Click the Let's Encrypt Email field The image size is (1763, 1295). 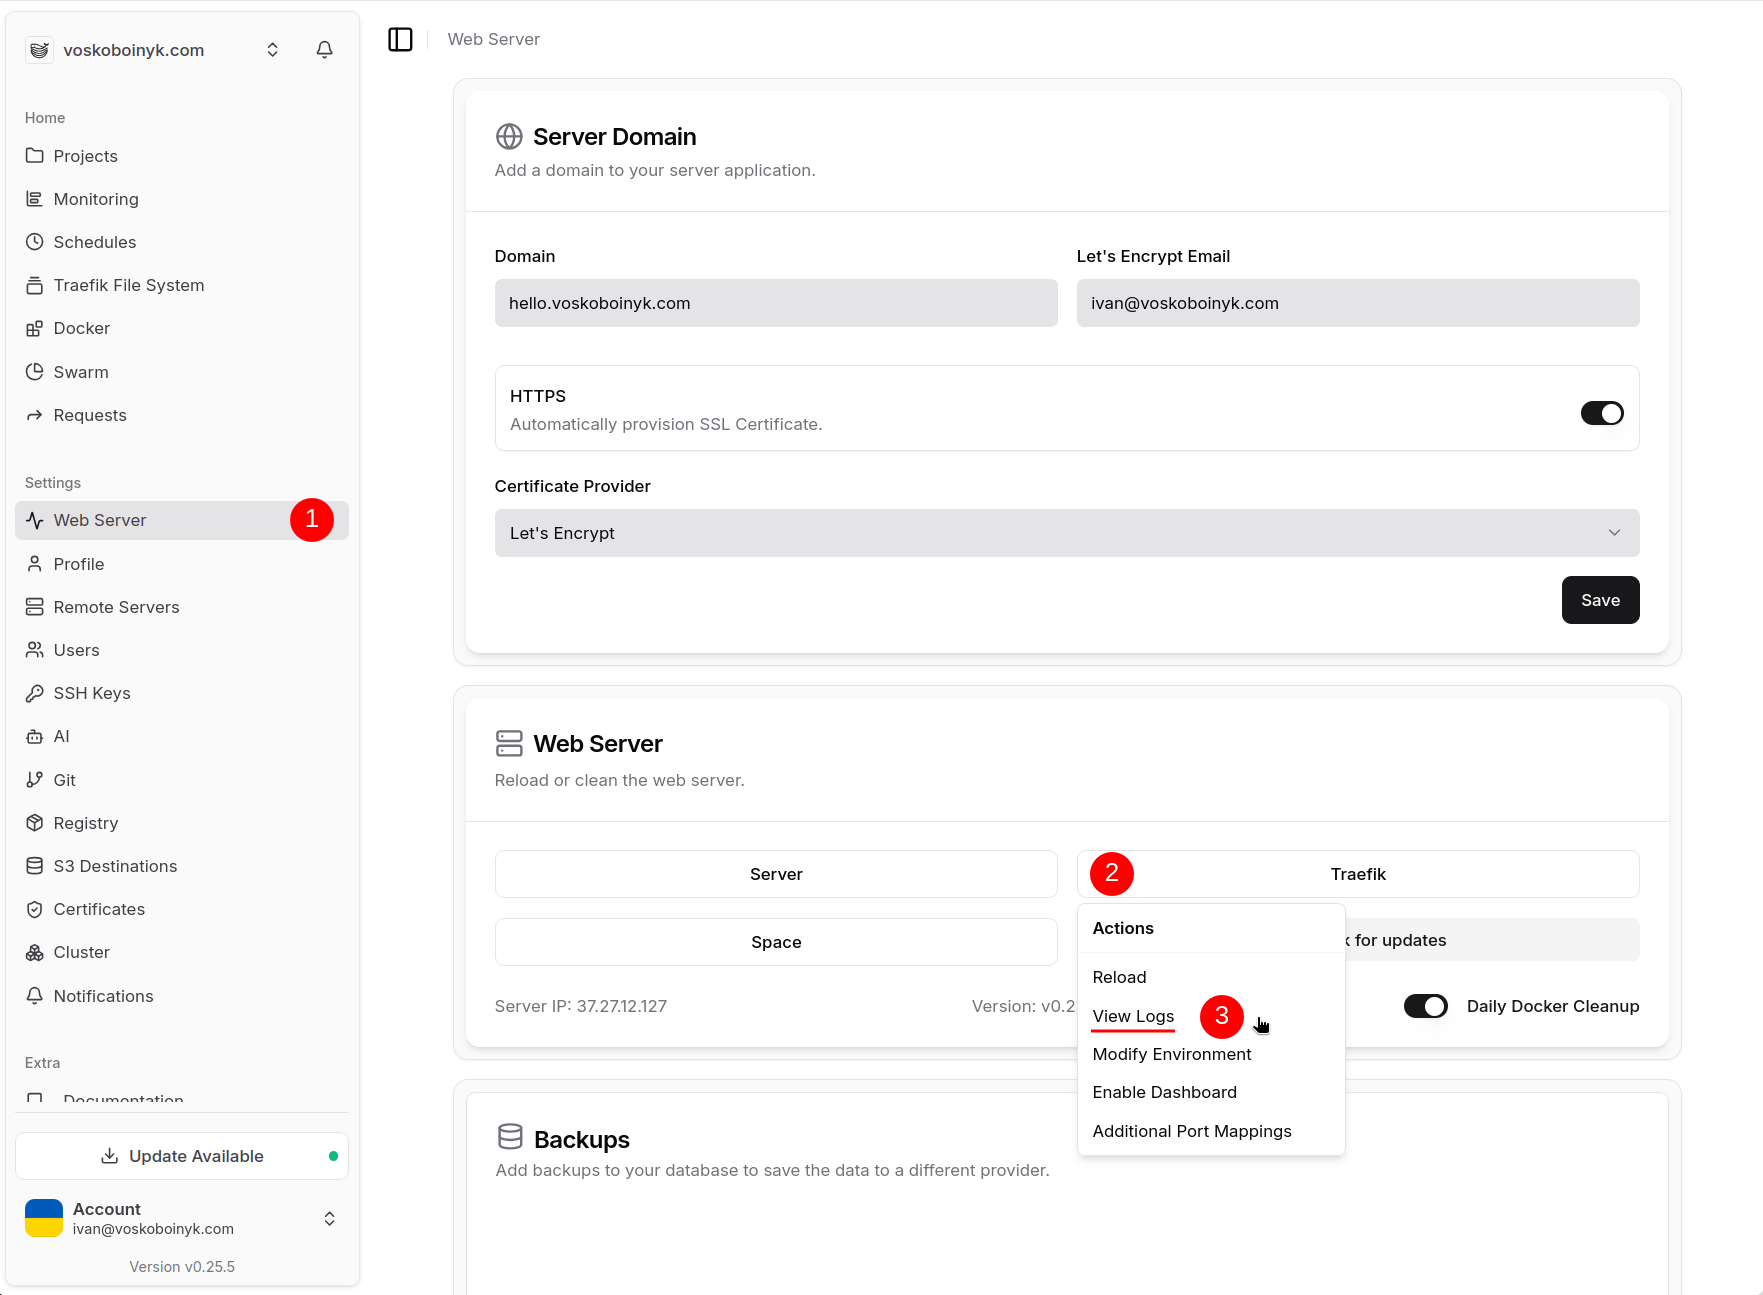(x=1357, y=303)
